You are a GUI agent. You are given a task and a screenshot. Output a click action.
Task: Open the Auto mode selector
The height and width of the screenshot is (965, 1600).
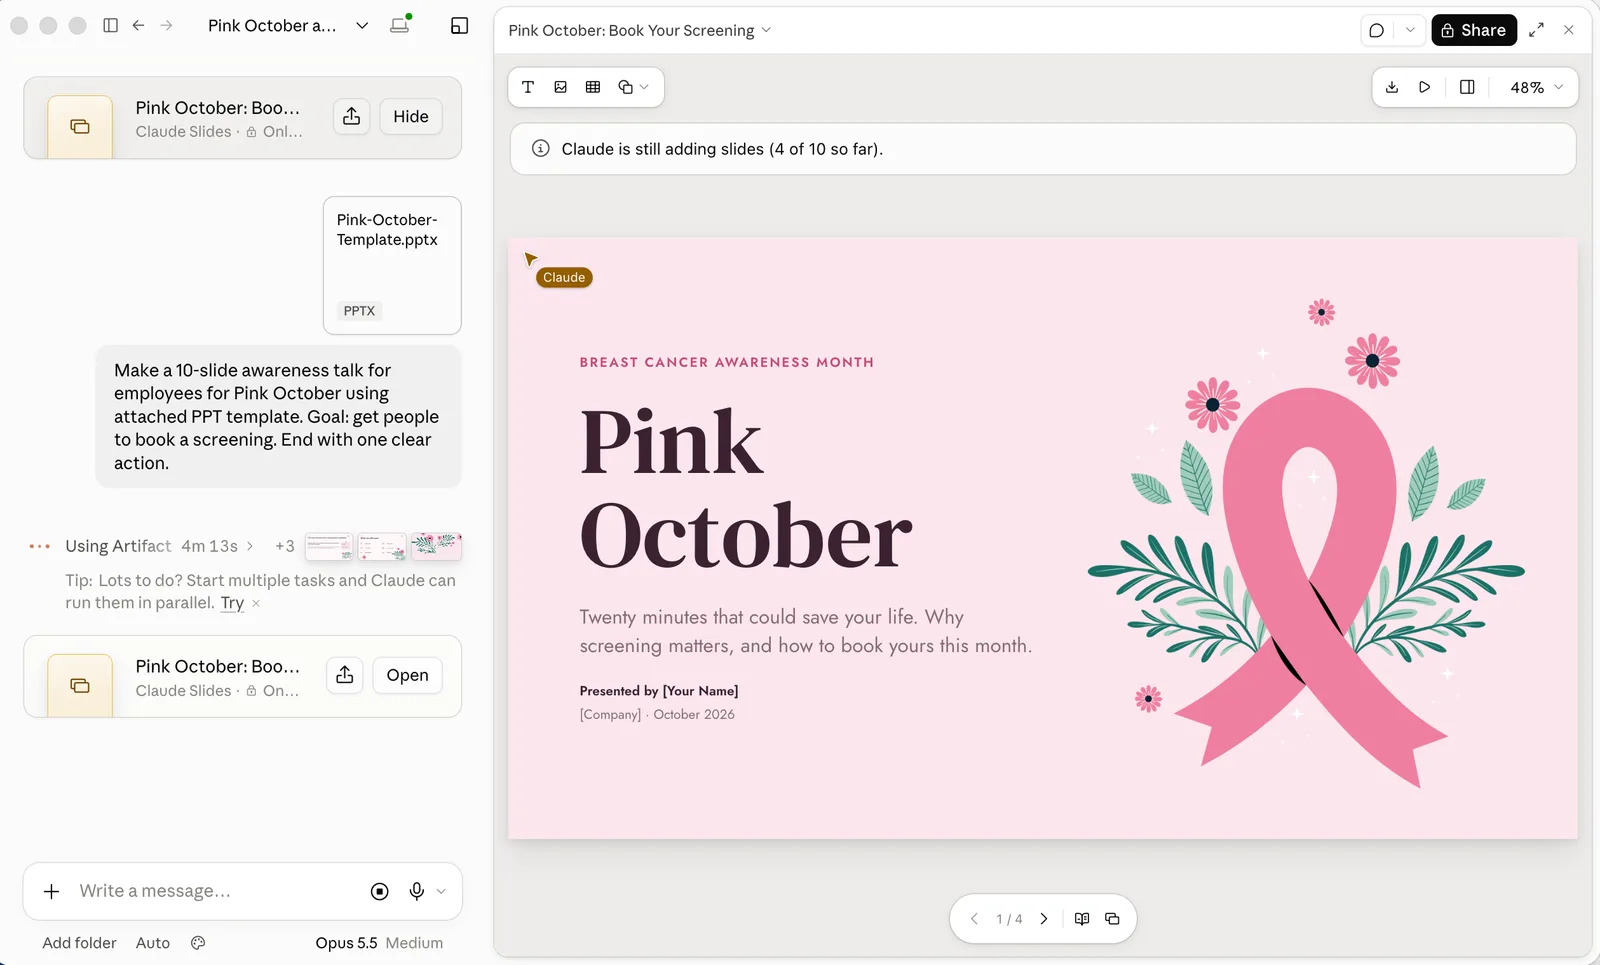click(153, 943)
